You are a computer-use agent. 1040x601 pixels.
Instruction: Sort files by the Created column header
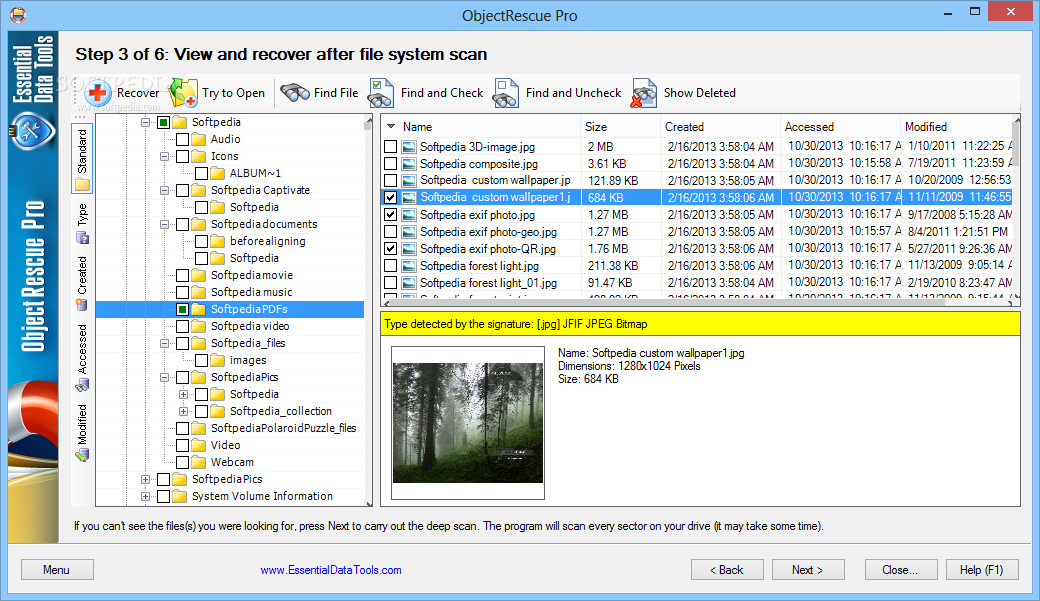pyautogui.click(x=720, y=127)
